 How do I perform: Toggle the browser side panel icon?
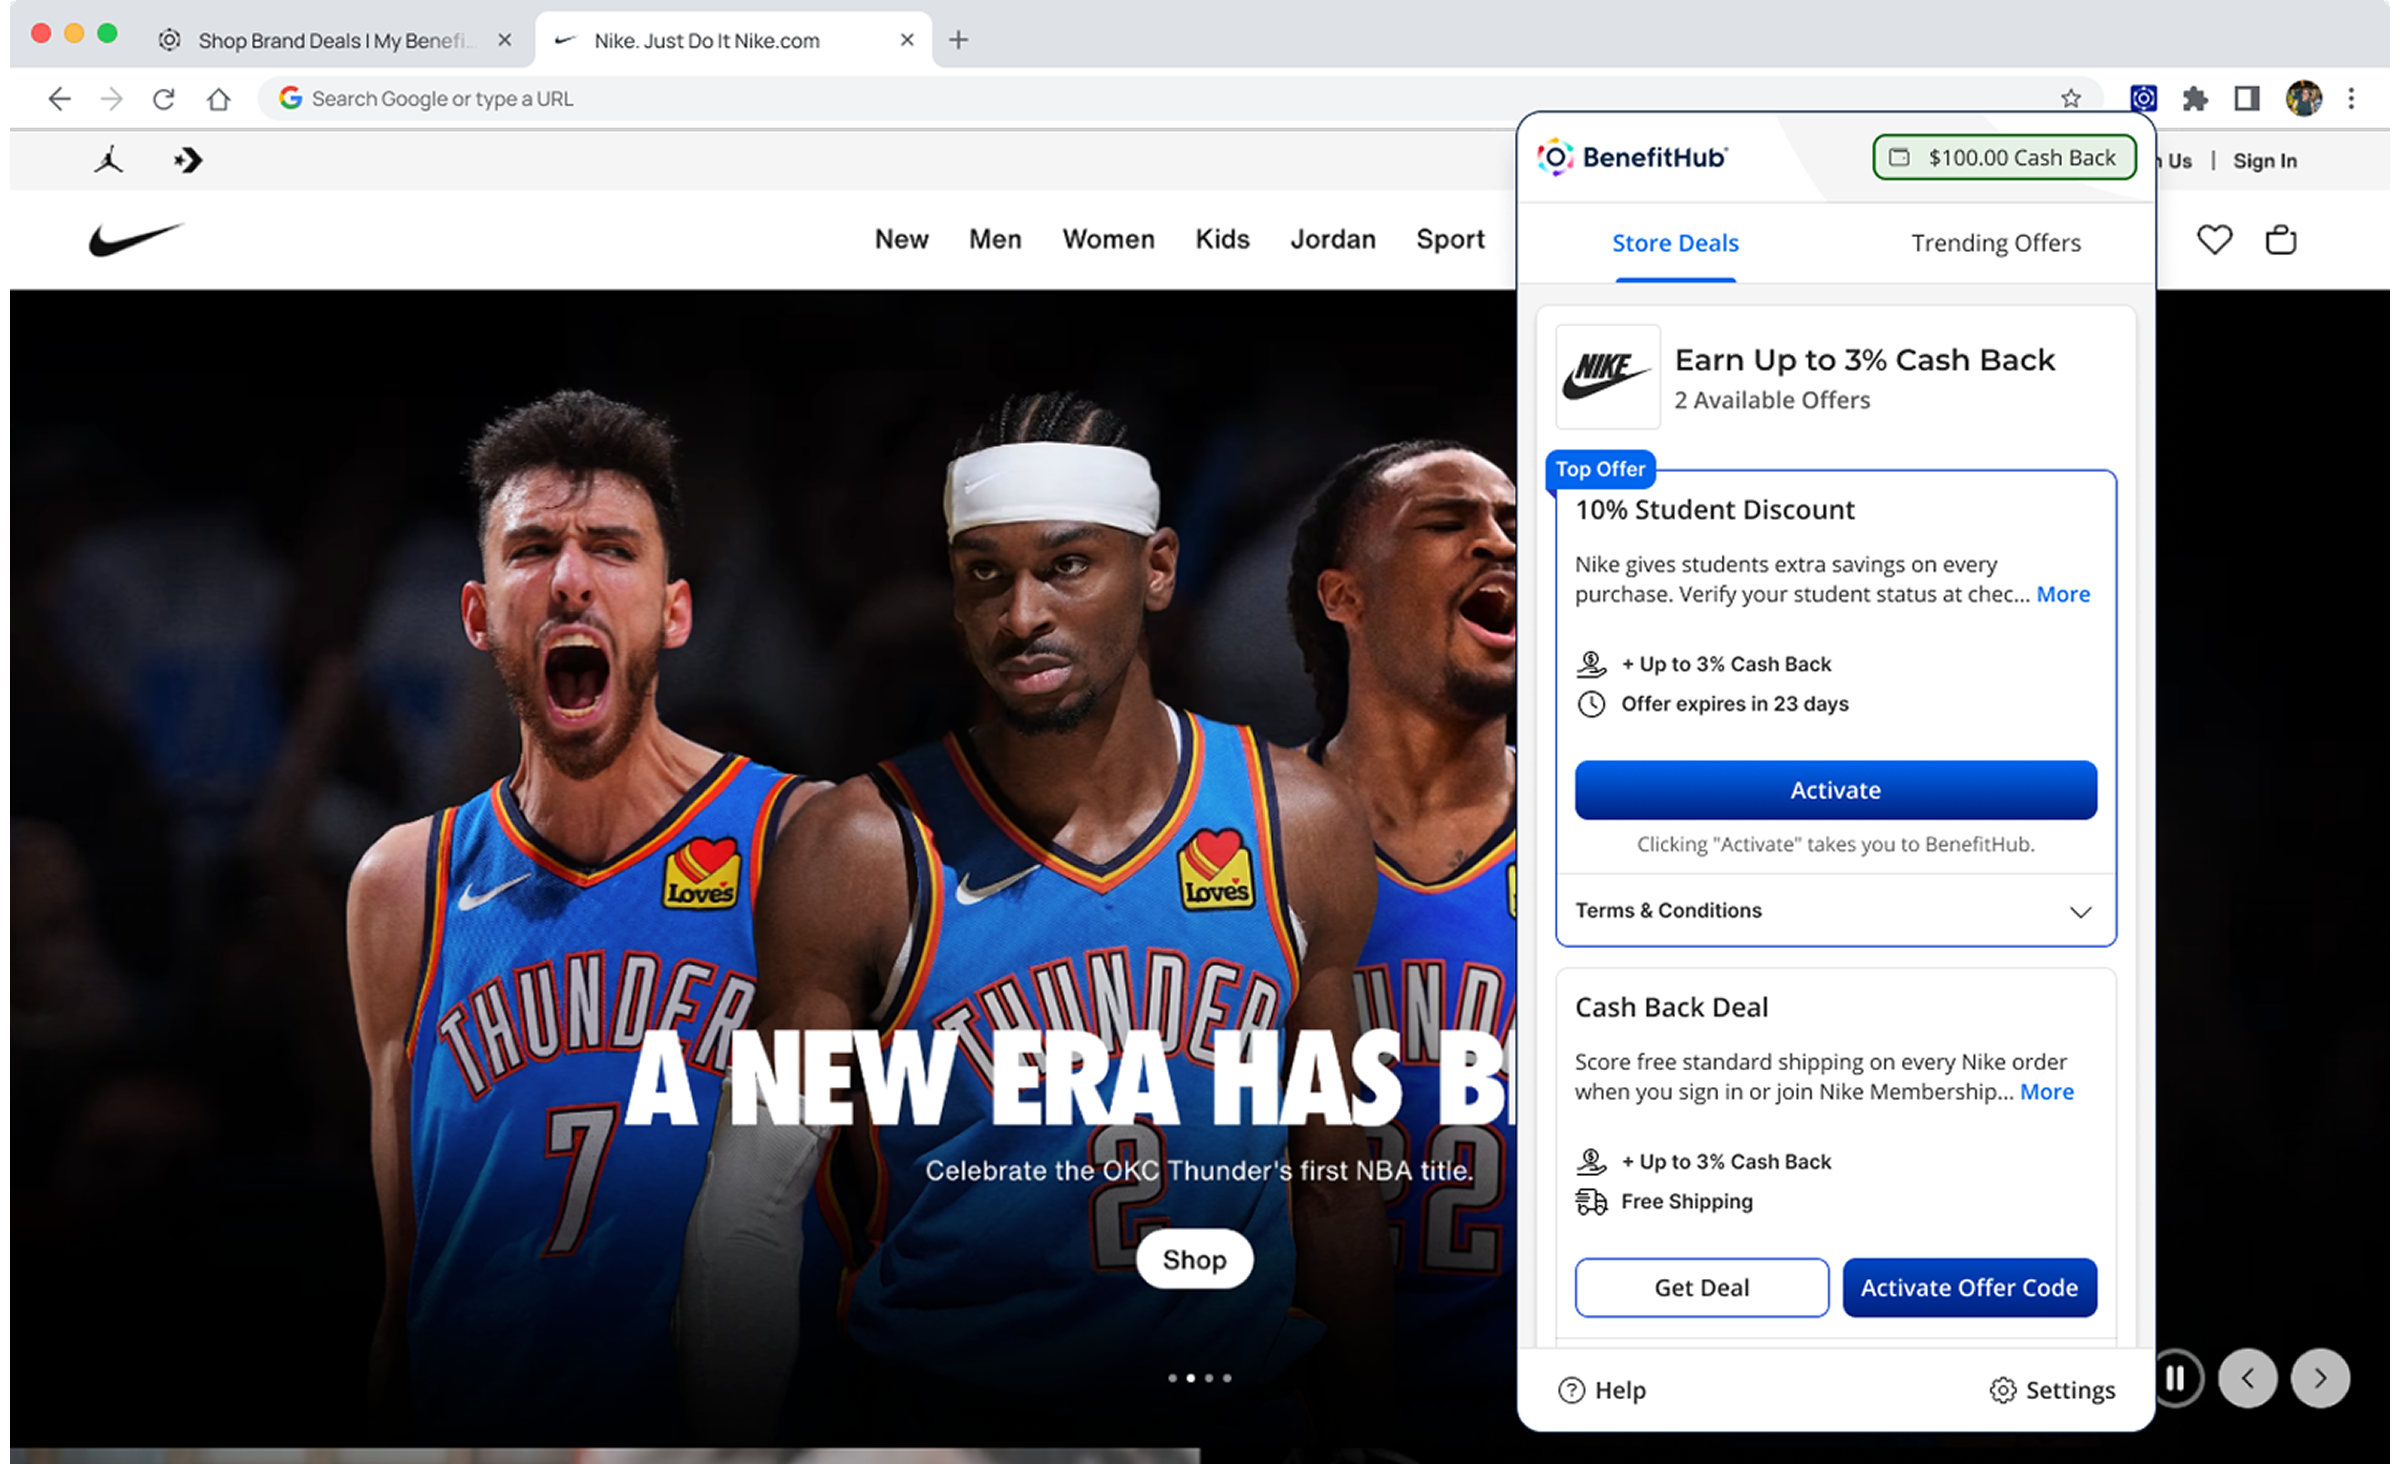[x=2247, y=98]
